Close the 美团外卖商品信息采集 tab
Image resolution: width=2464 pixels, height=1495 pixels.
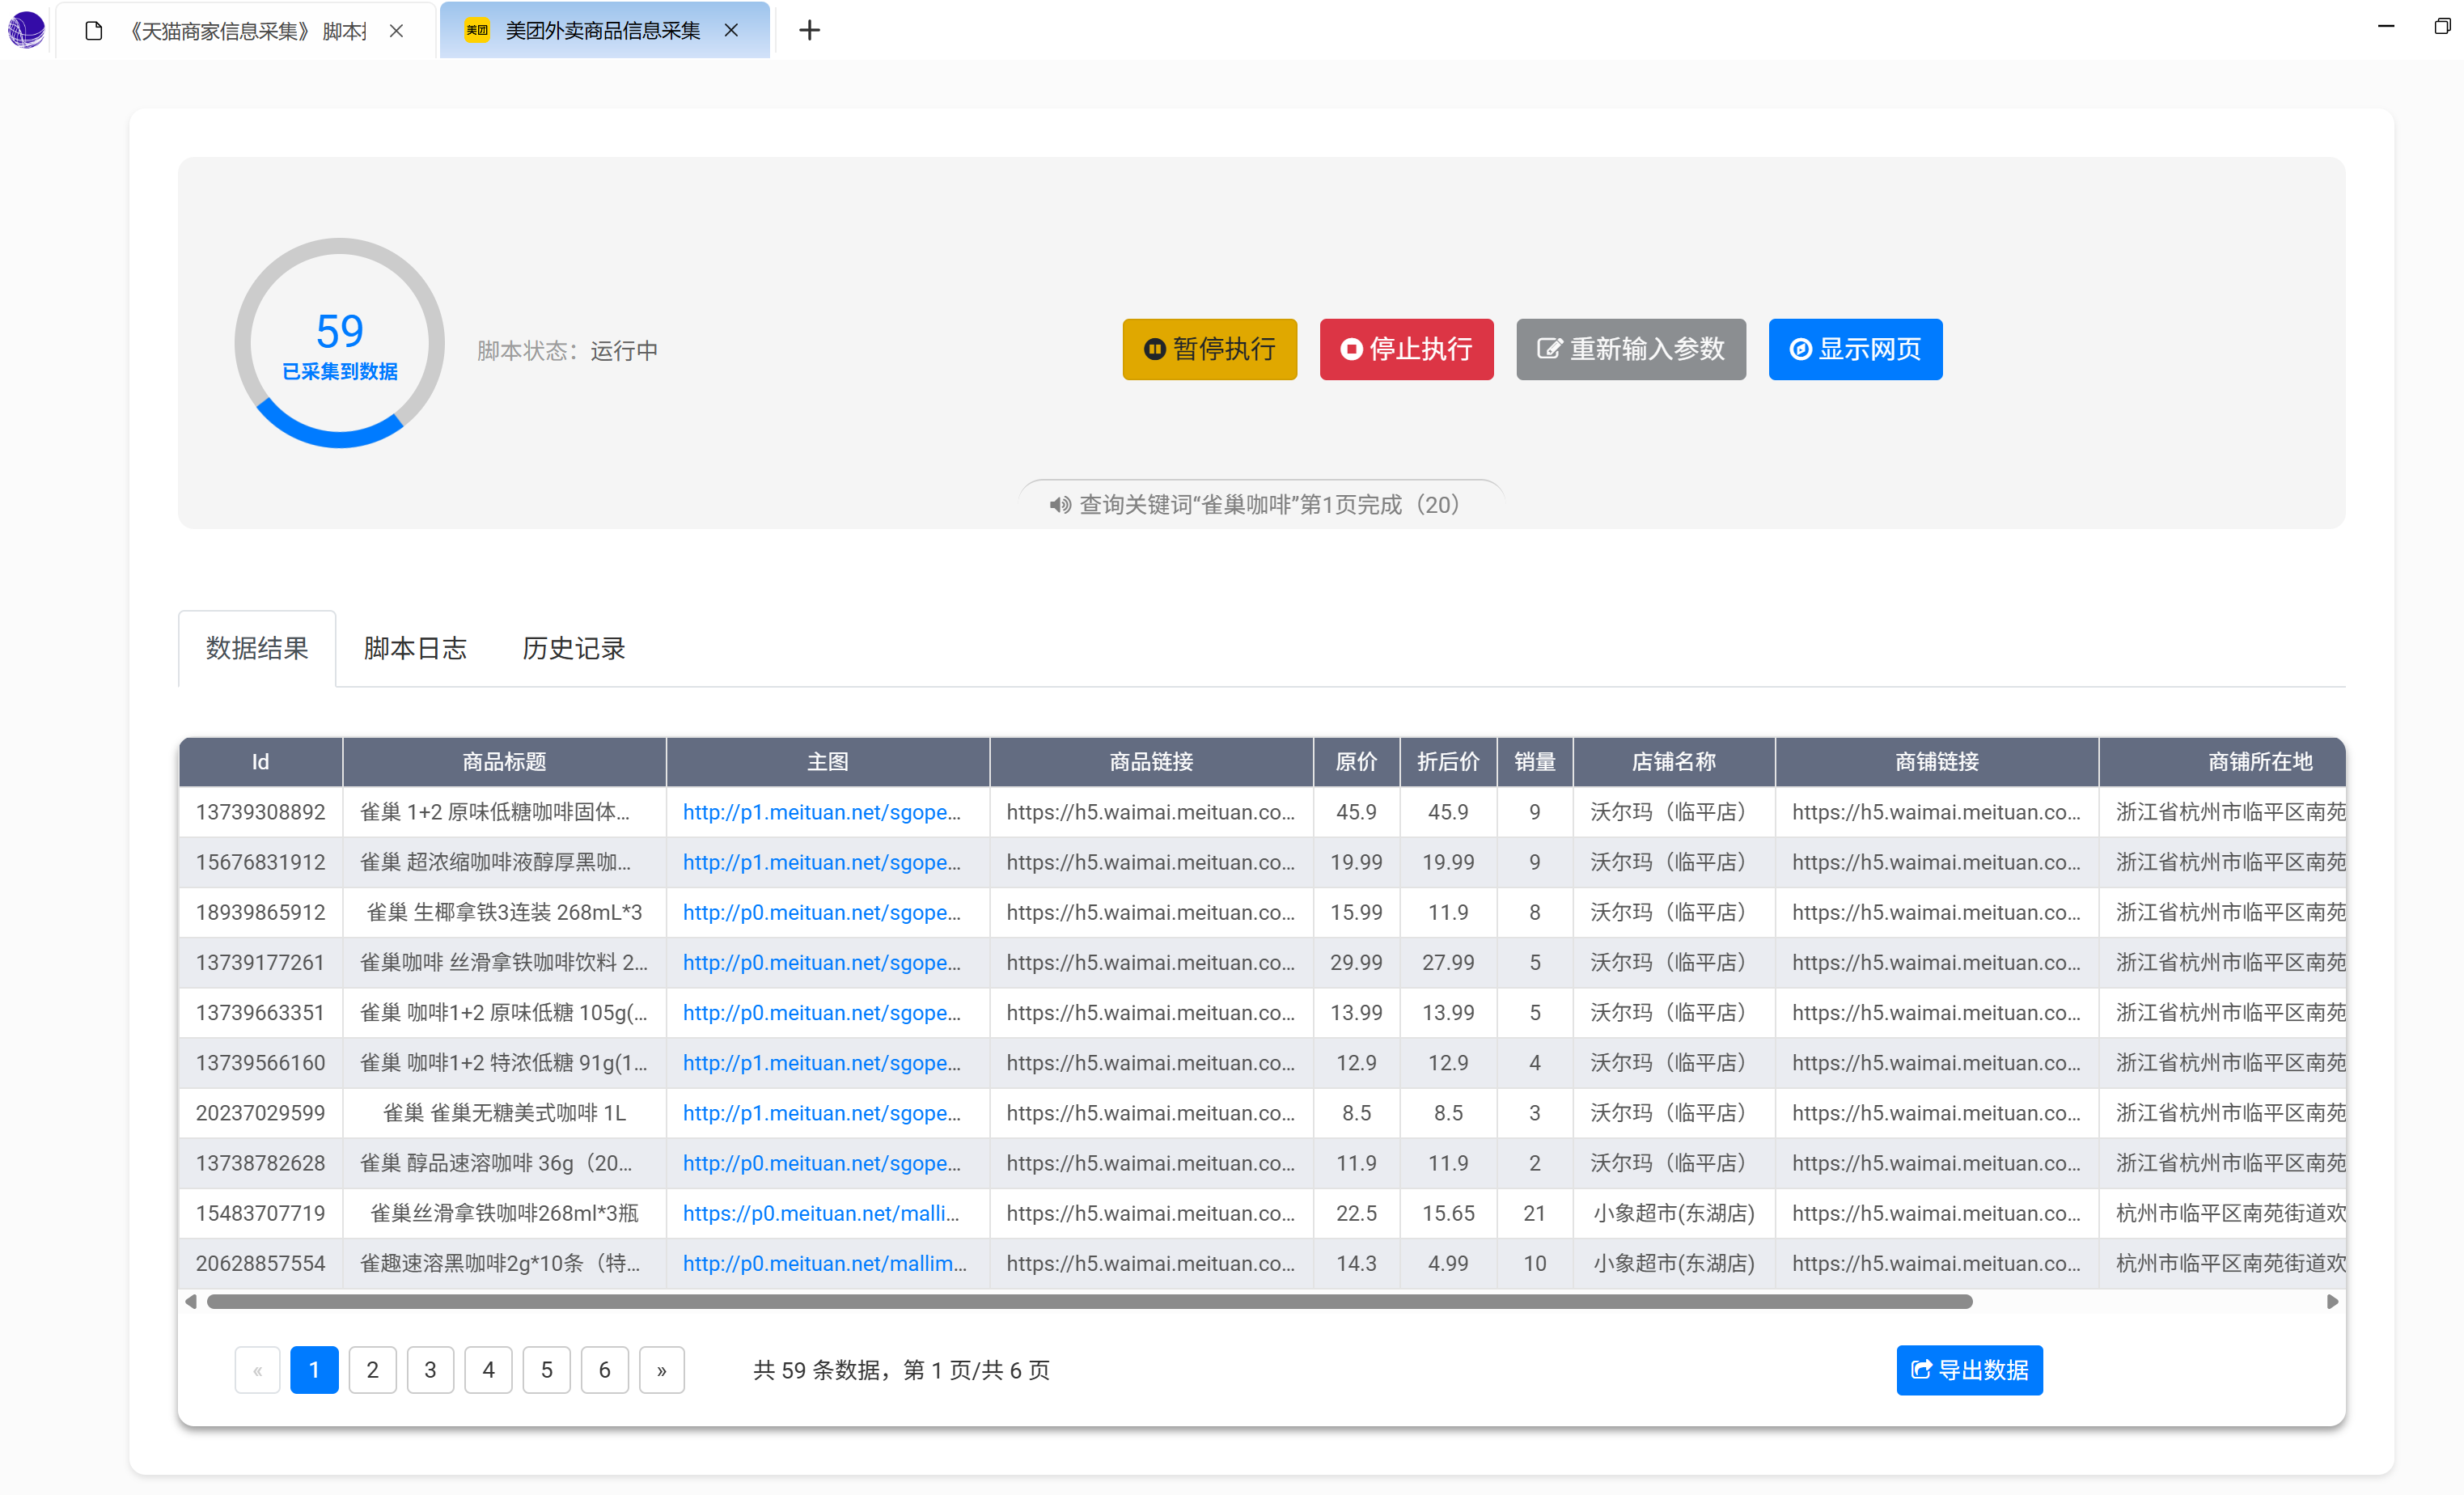click(x=731, y=30)
